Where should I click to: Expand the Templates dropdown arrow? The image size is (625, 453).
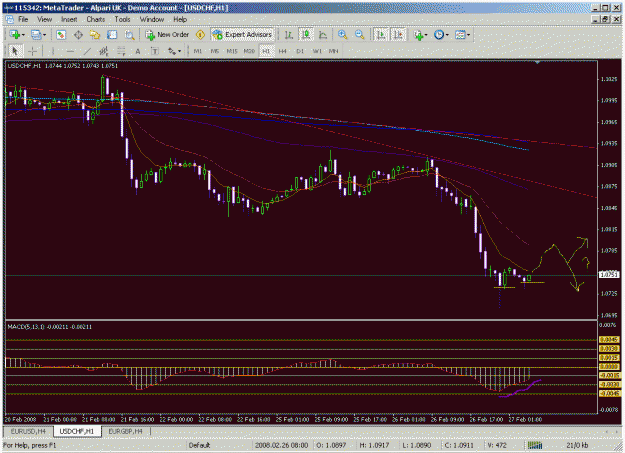pyautogui.click(x=468, y=35)
